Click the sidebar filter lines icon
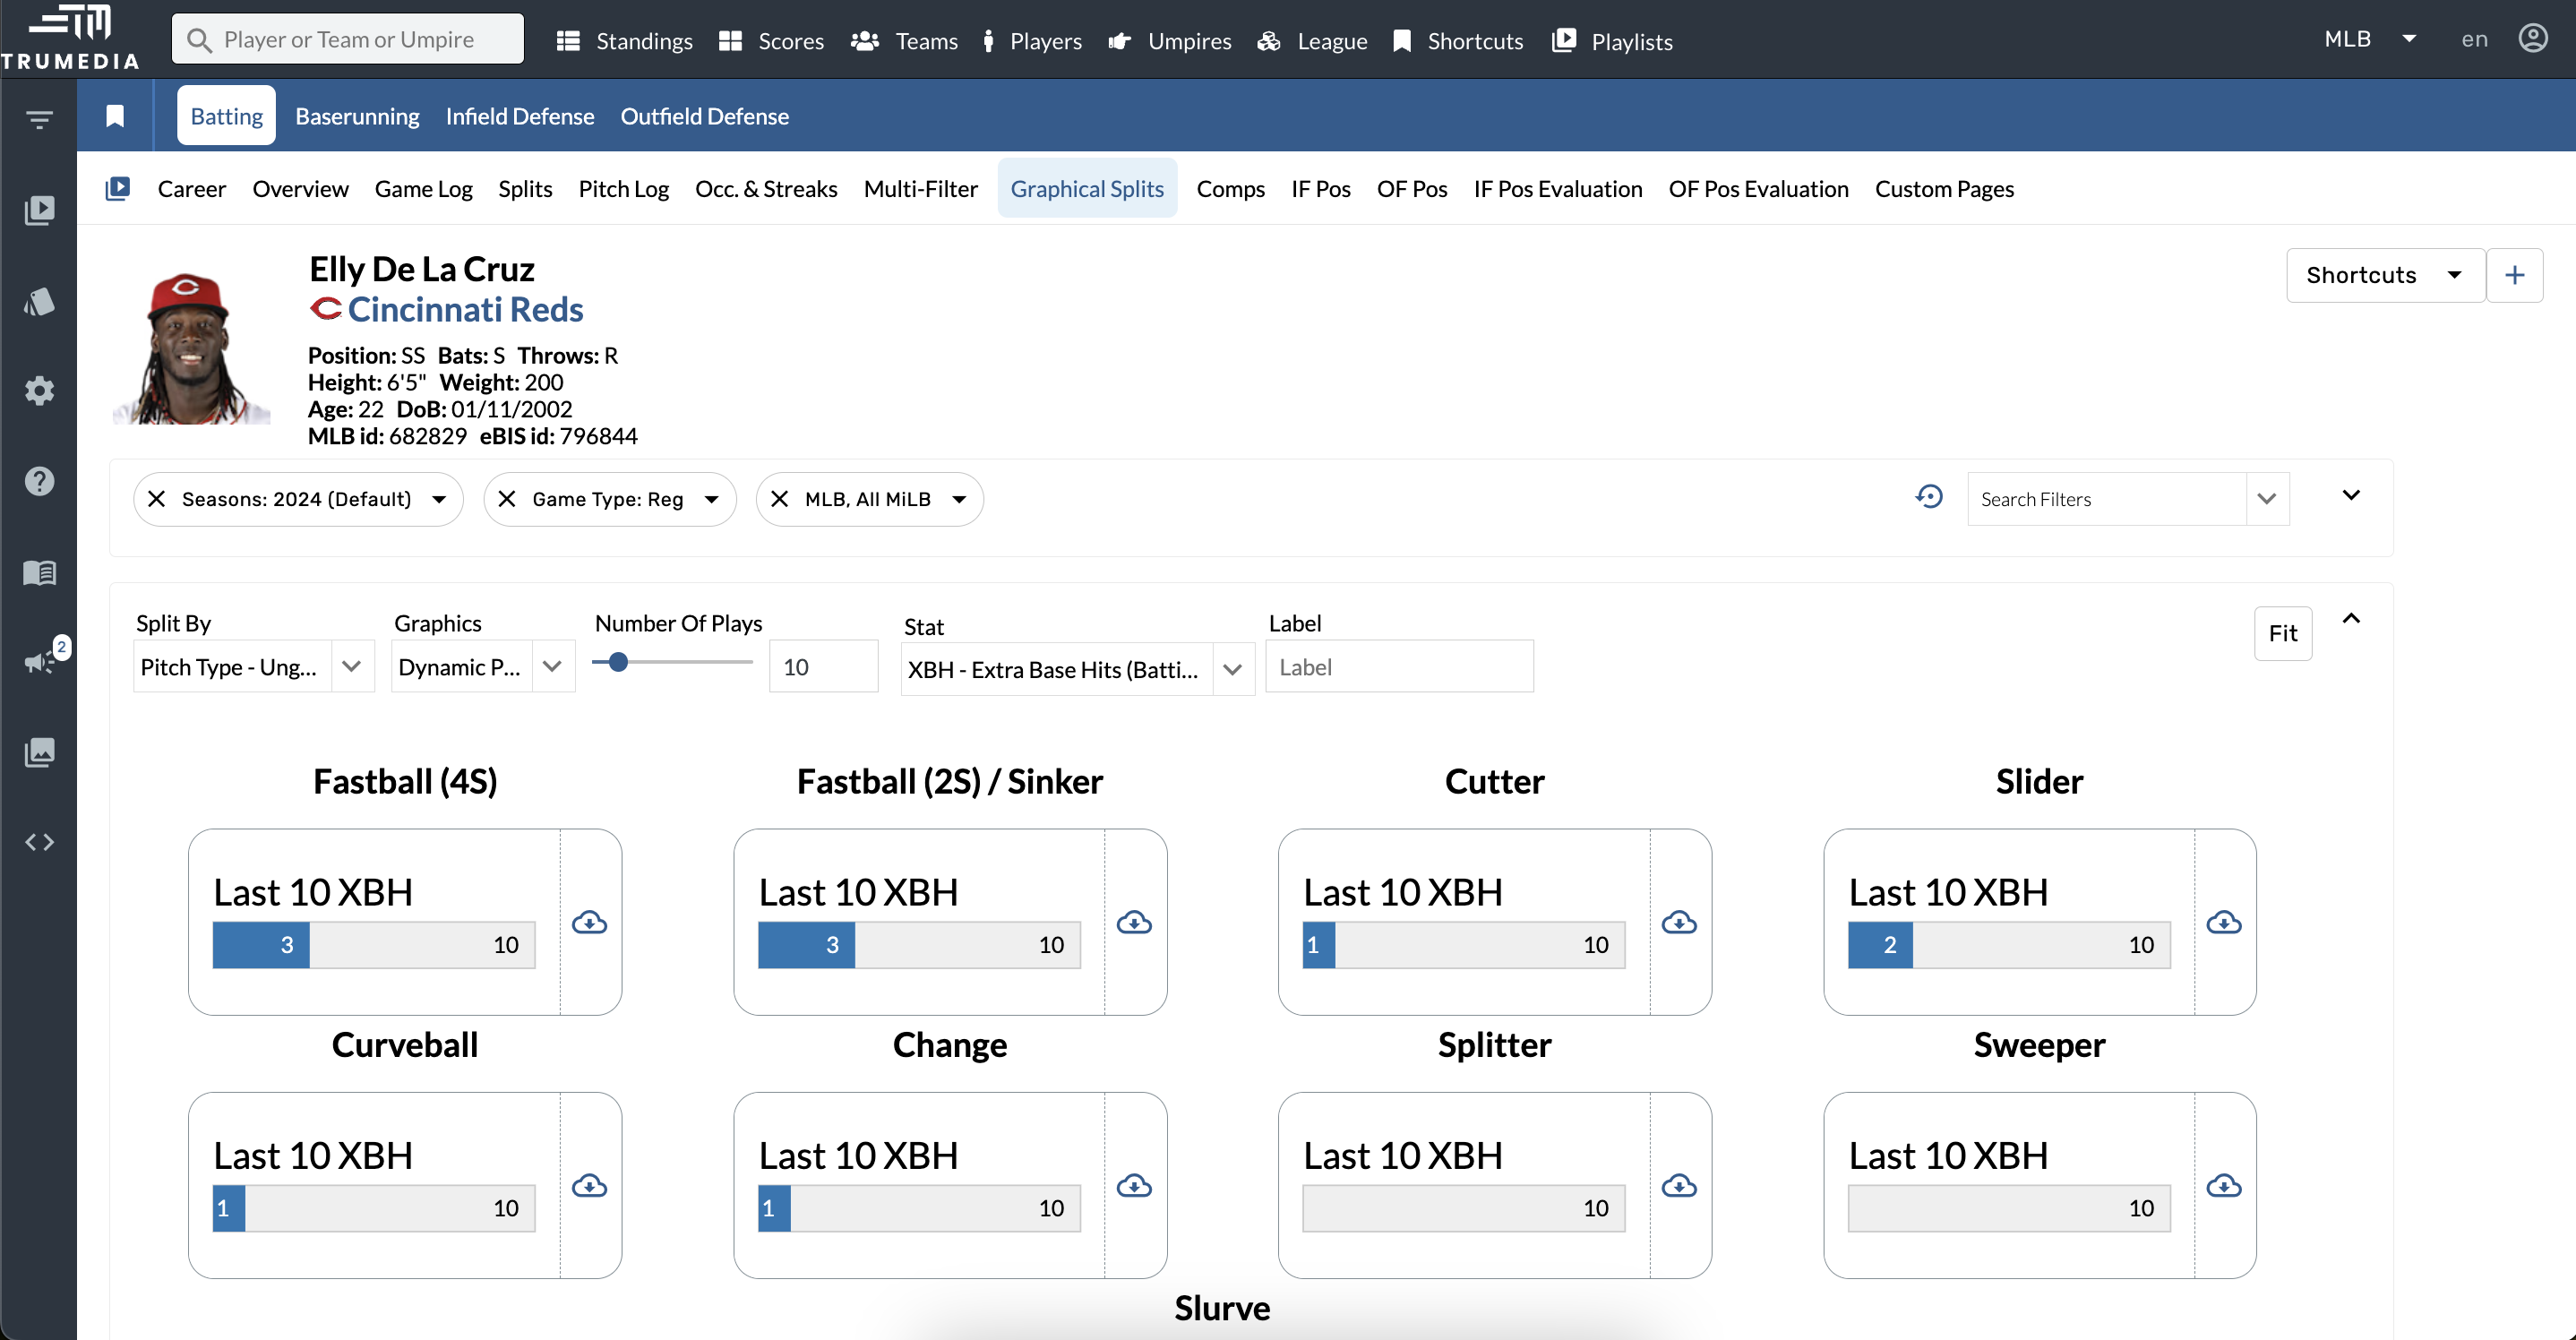2576x1340 pixels. tap(39, 120)
